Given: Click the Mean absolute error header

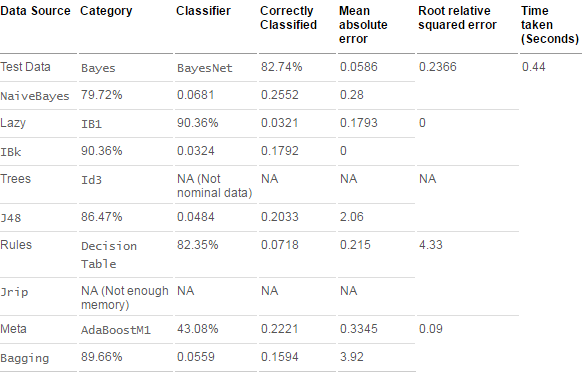Looking at the screenshot, I should 363,25.
